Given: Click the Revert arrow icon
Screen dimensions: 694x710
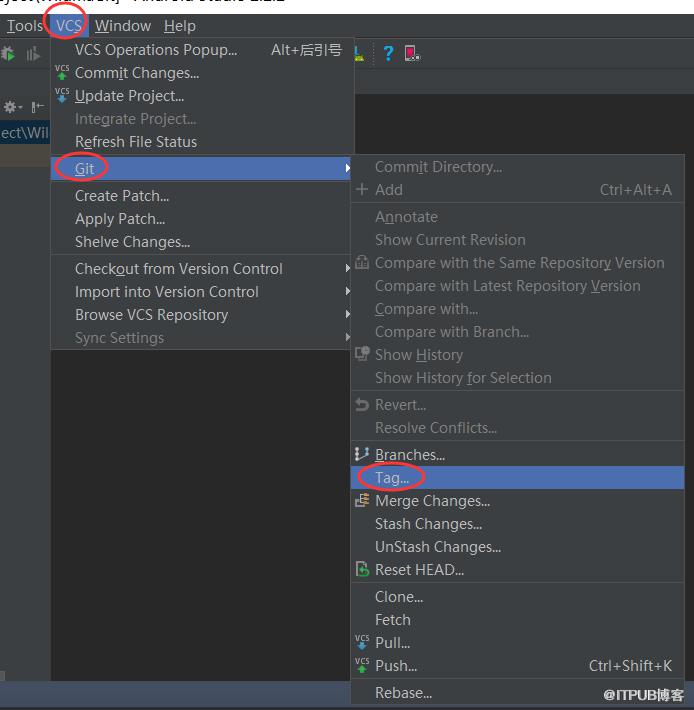Looking at the screenshot, I should tap(362, 404).
